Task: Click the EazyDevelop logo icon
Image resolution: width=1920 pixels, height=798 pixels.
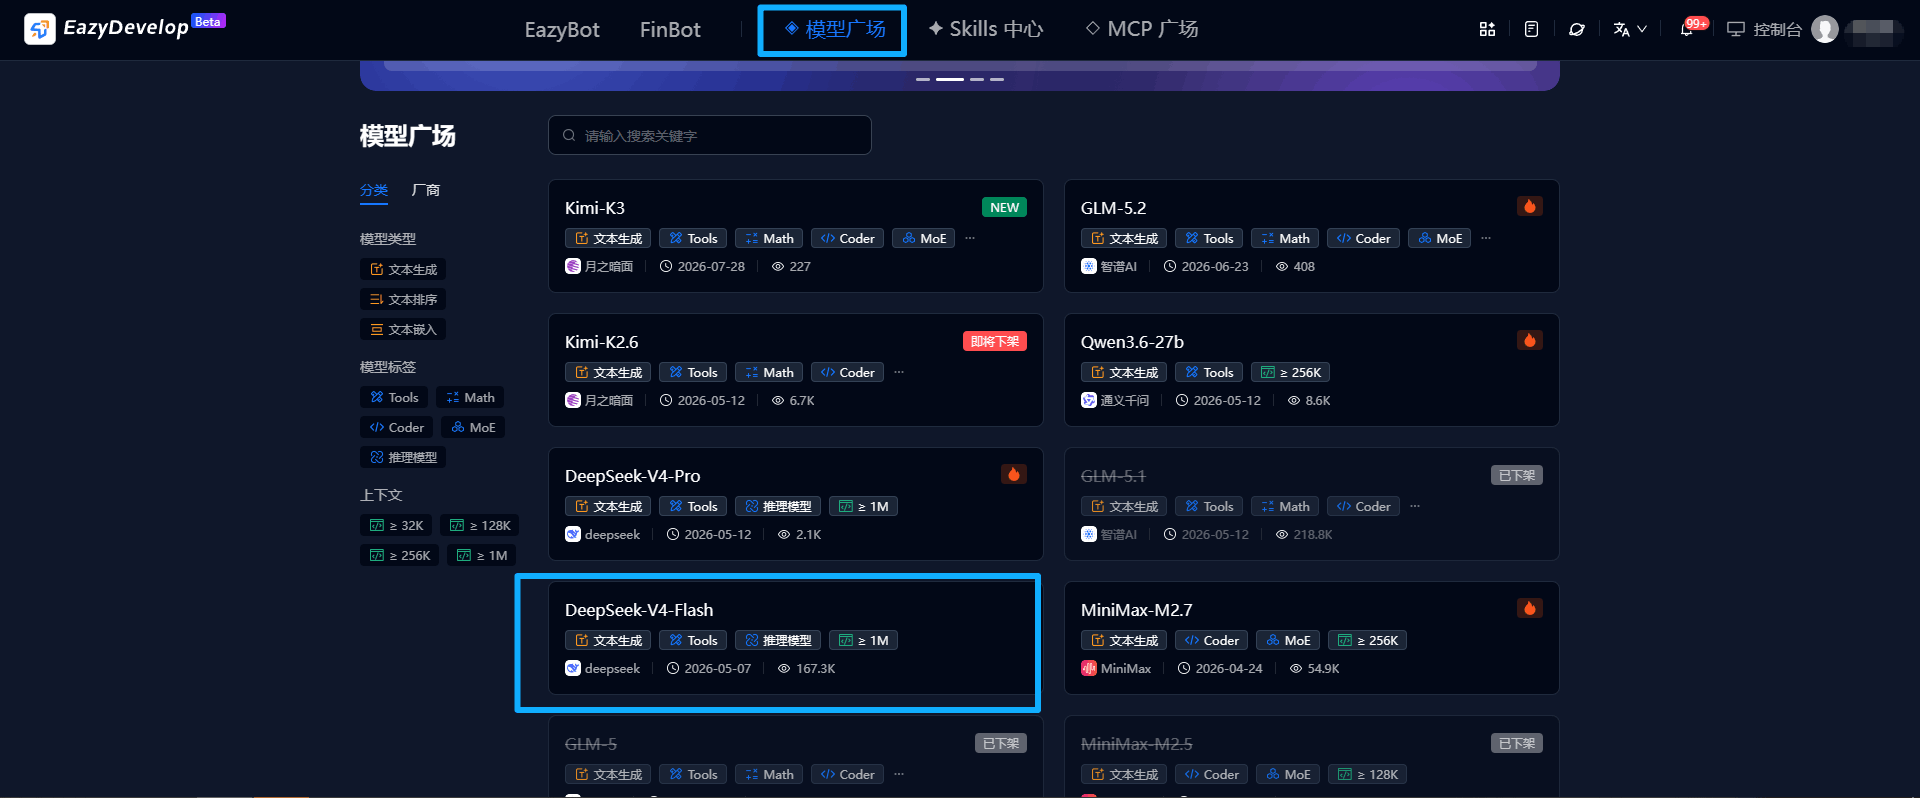Action: [x=40, y=29]
